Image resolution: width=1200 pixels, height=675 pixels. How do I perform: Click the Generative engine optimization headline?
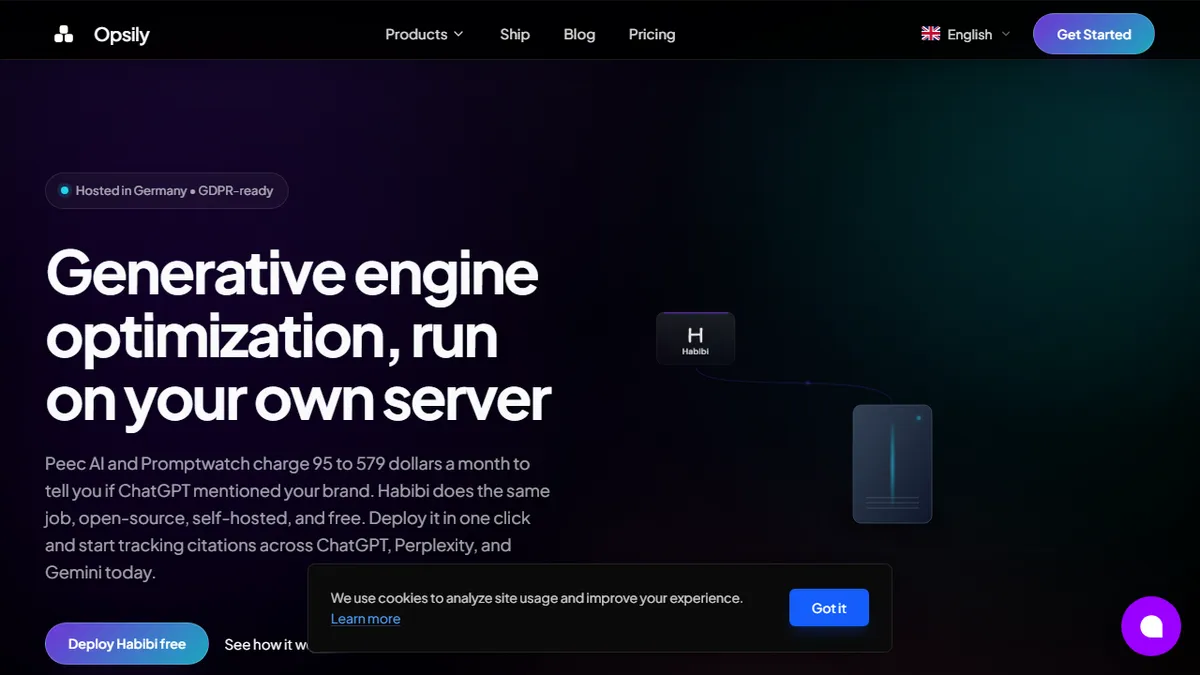(x=298, y=336)
